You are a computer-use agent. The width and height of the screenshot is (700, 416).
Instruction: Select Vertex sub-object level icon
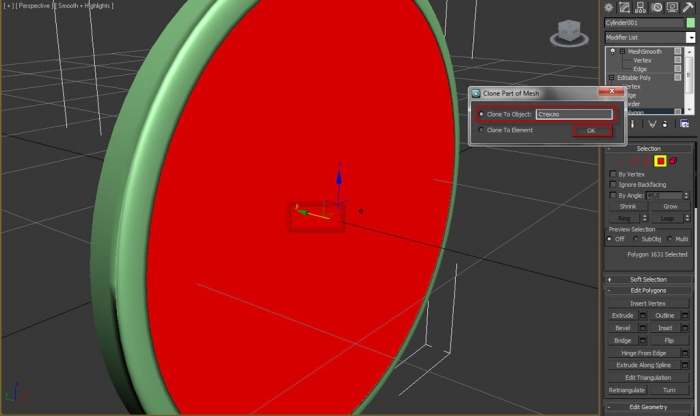point(620,161)
